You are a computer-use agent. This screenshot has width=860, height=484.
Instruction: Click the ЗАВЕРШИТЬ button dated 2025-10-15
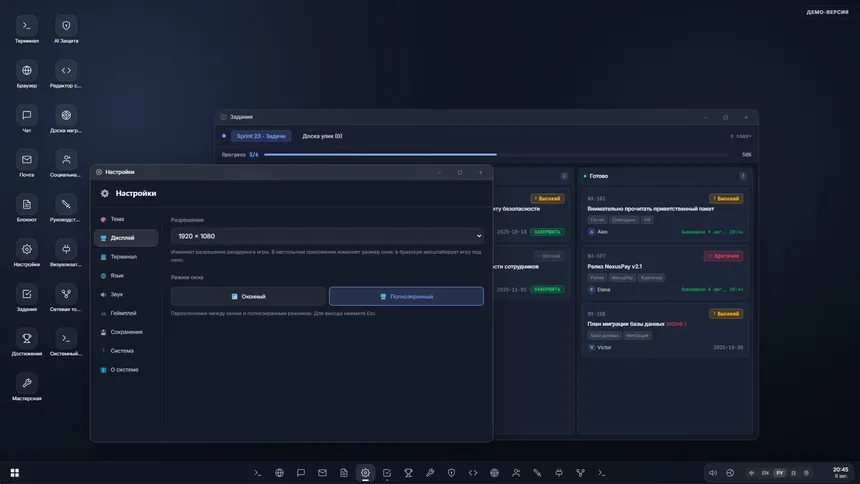coord(547,232)
